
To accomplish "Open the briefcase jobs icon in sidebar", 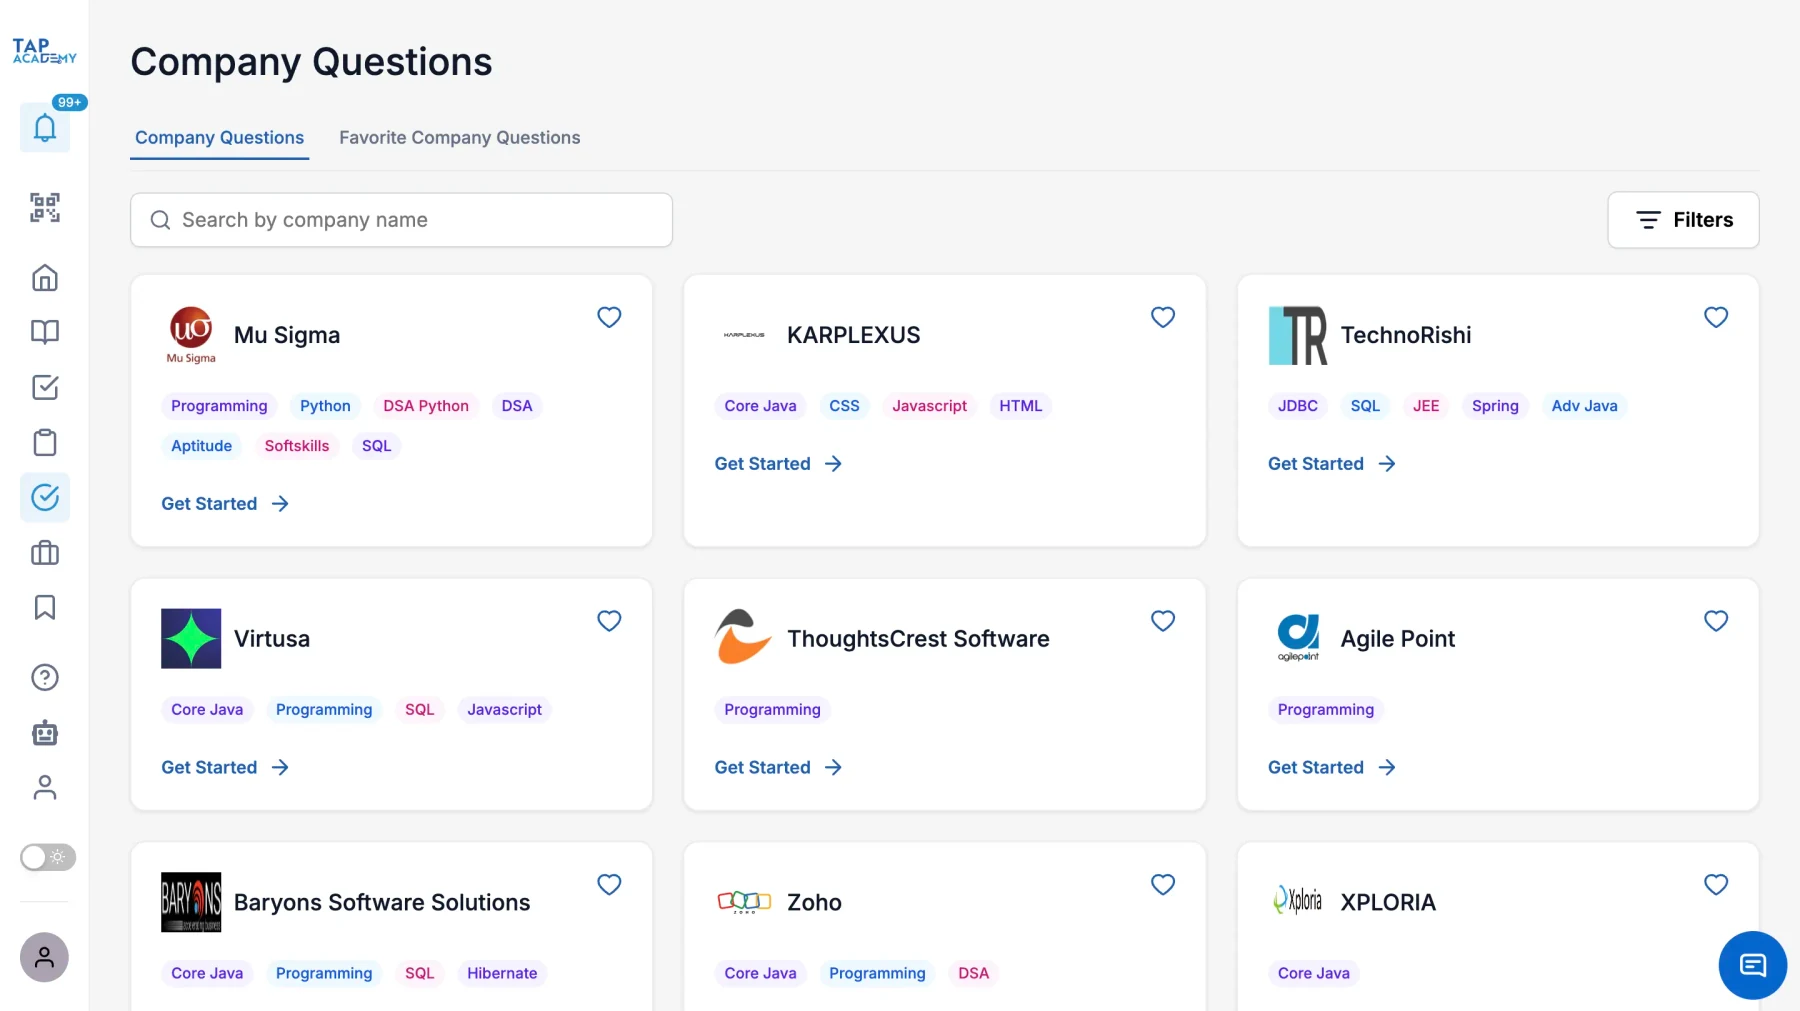I will point(45,553).
